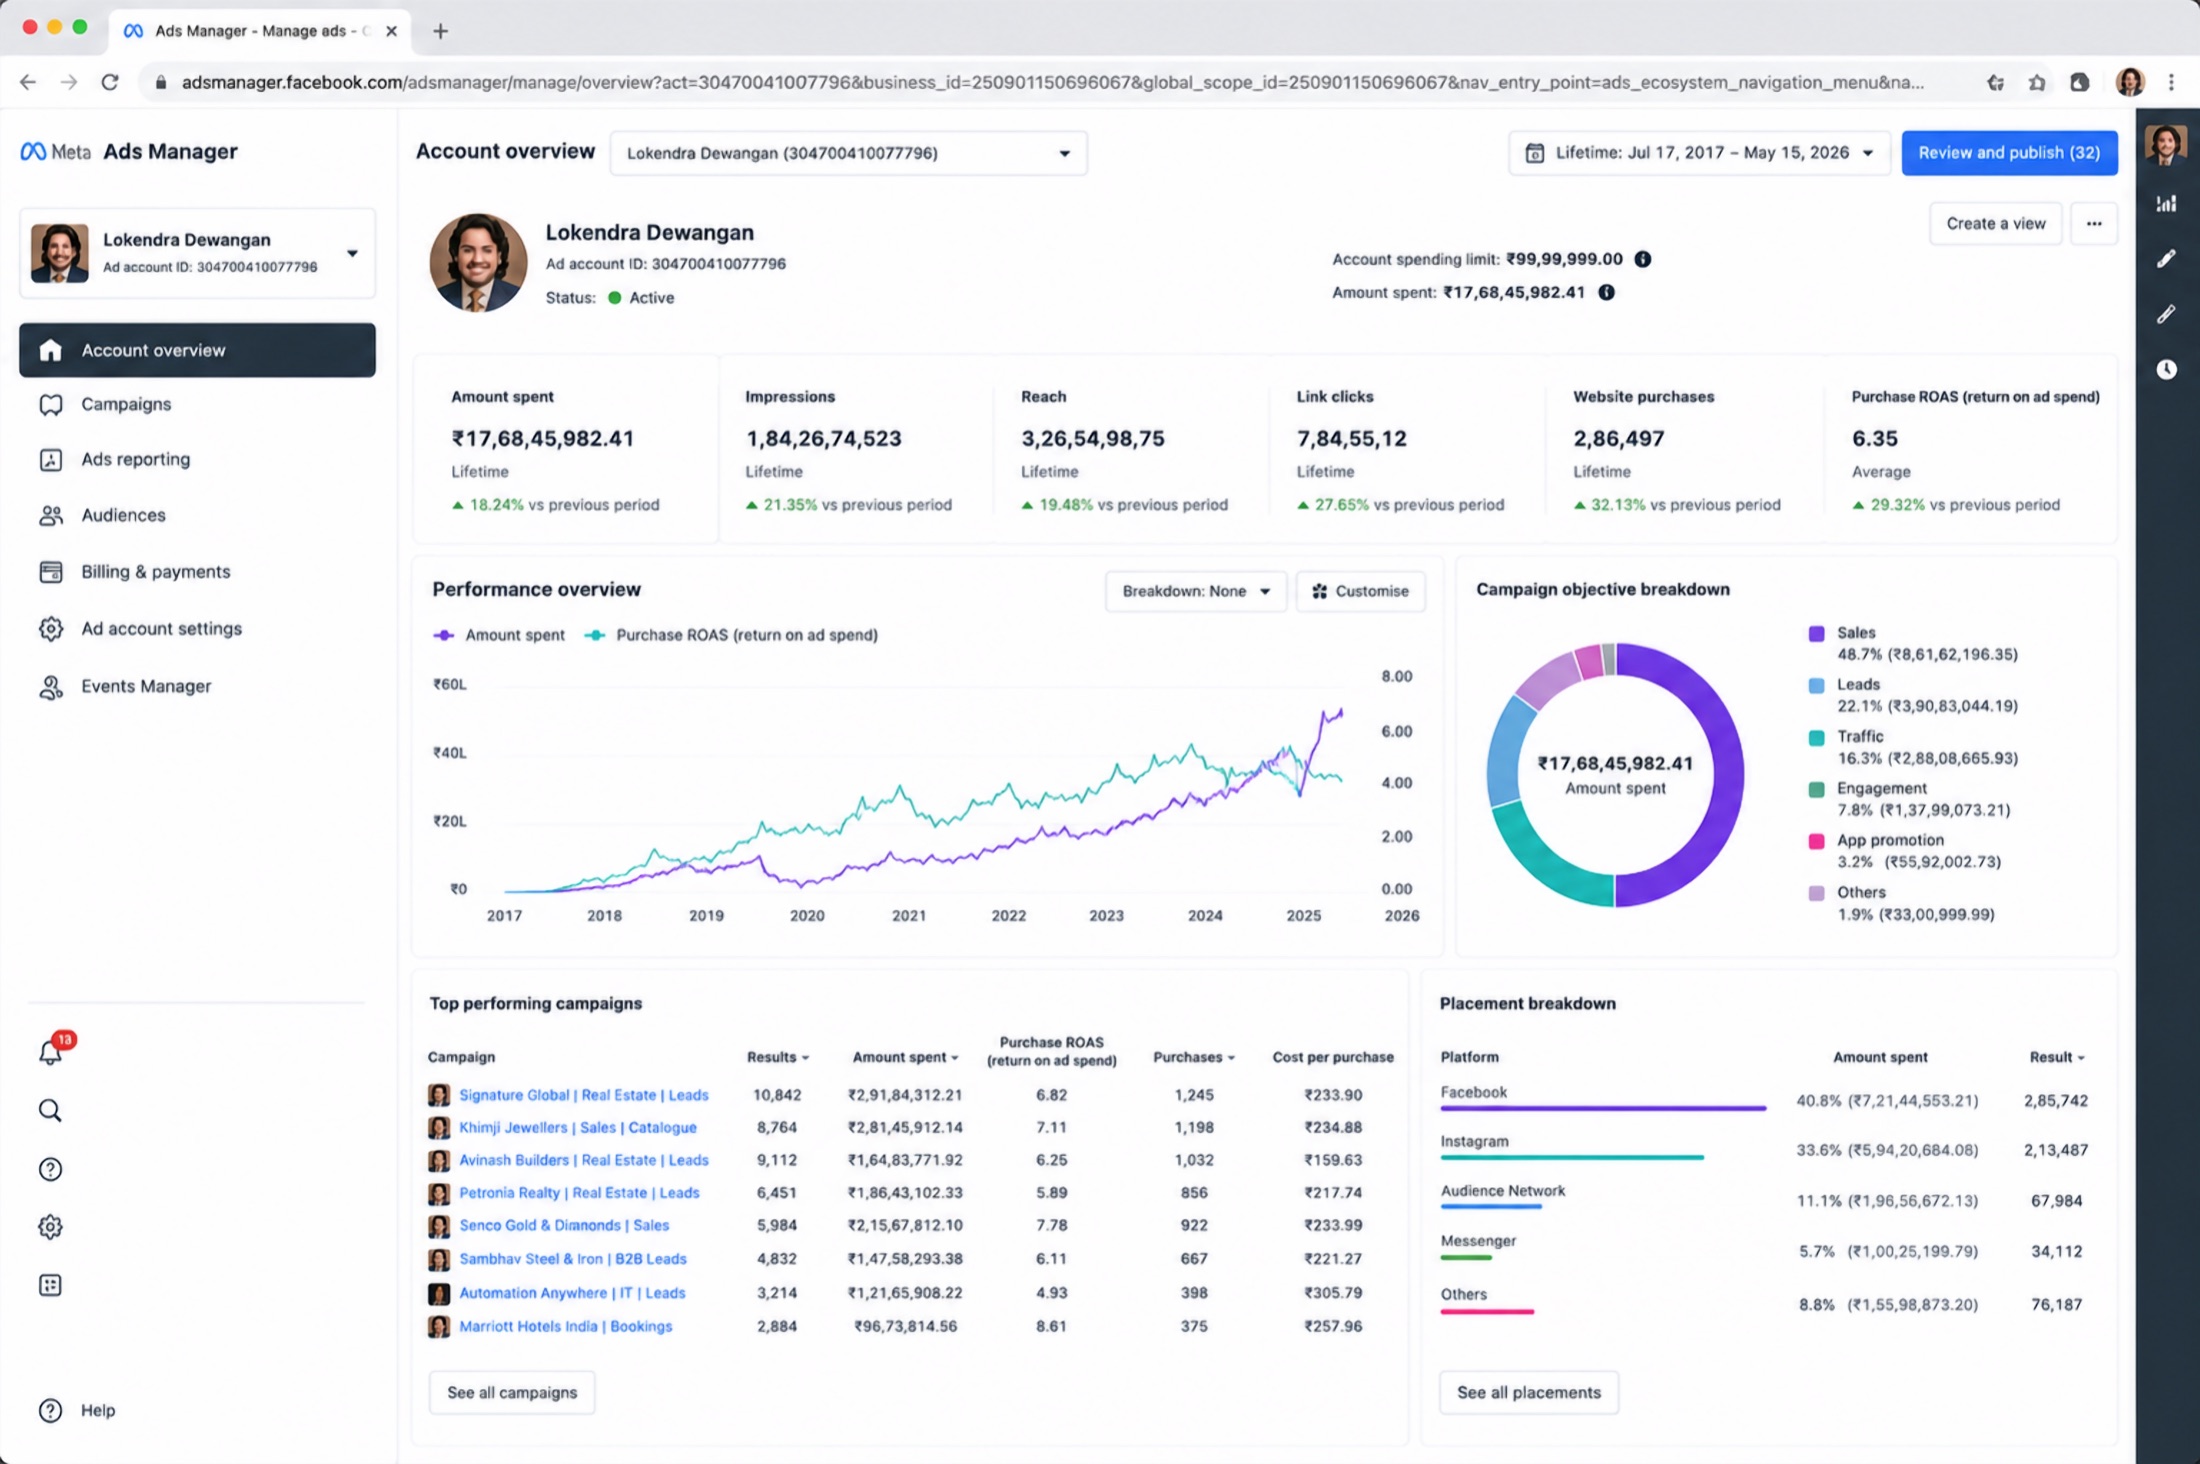Viewport: 2200px width, 1464px height.
Task: Click the browser address bar URL
Action: [1052, 82]
